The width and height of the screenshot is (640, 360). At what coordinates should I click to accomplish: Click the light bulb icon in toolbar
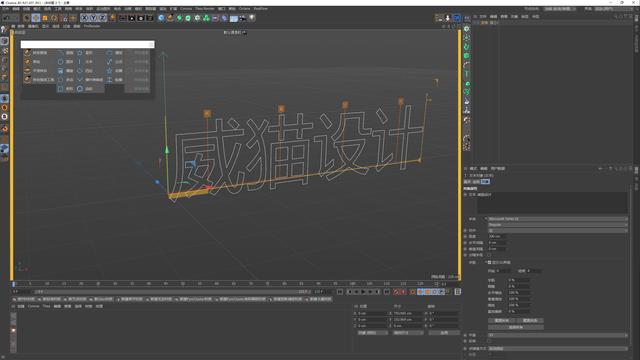(252, 18)
